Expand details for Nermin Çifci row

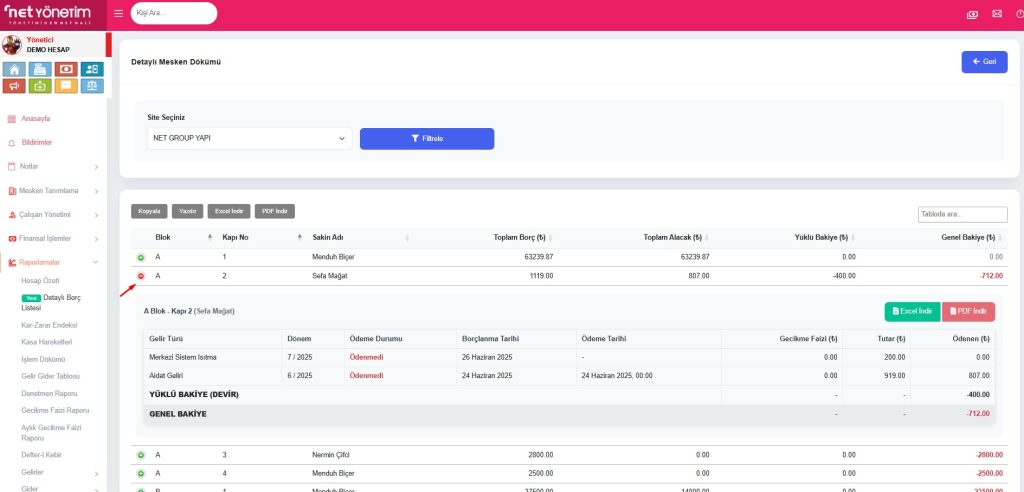(x=141, y=455)
